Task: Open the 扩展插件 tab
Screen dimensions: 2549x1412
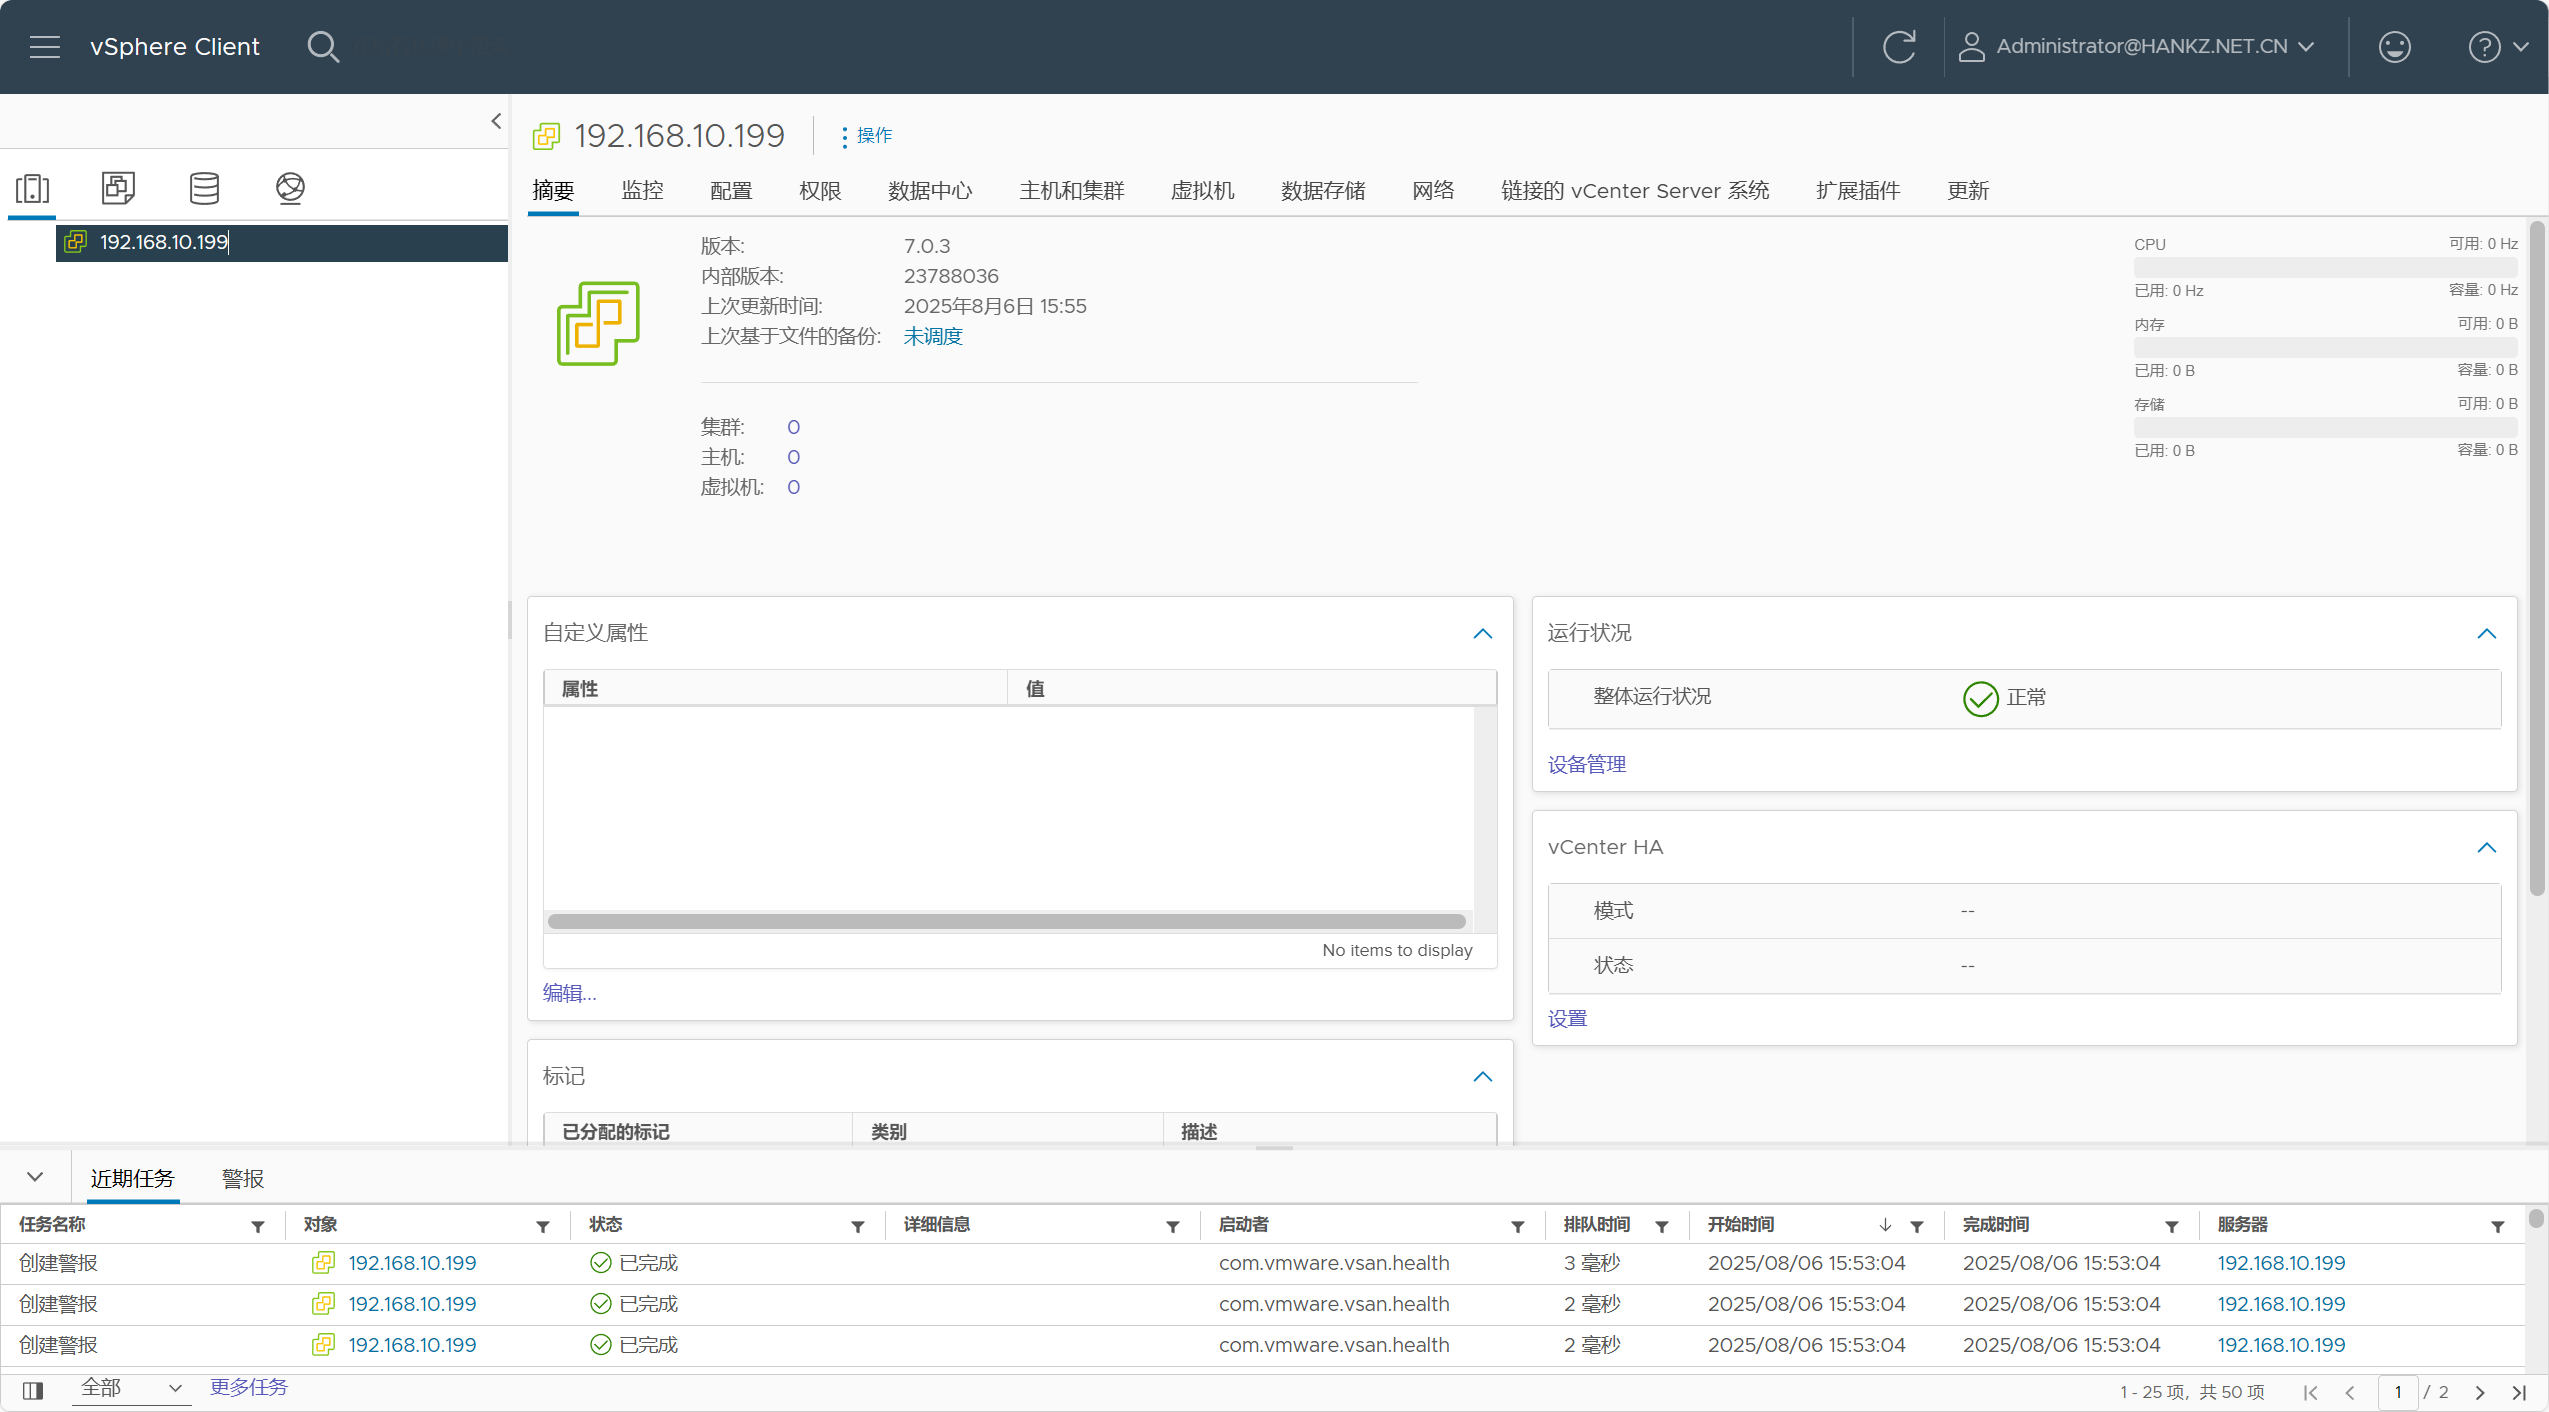Action: (1858, 190)
